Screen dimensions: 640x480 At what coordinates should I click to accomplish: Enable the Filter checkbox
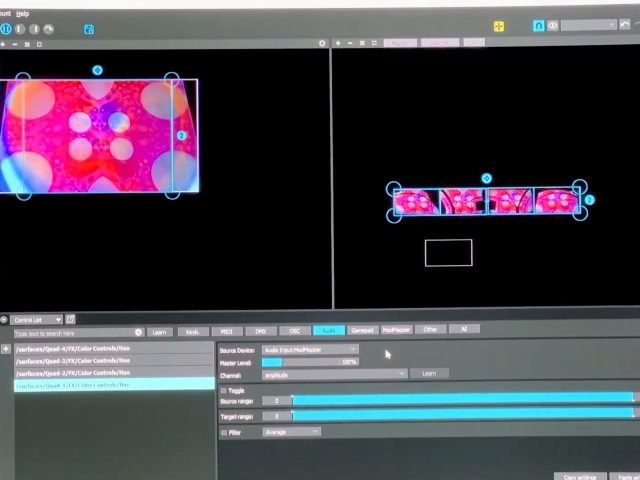(223, 432)
